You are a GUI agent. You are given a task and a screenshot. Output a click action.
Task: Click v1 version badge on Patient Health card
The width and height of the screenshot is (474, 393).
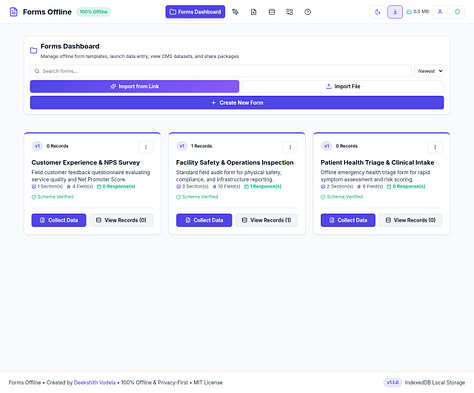pyautogui.click(x=326, y=146)
